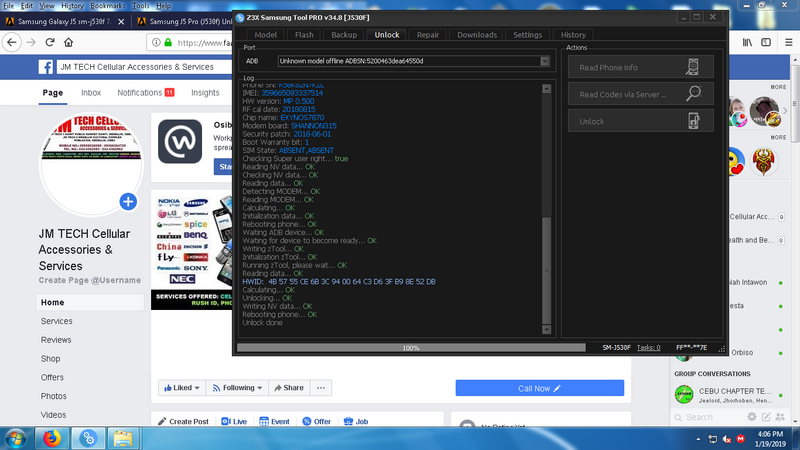Open the Backup tab
The image size is (800, 450).
tap(344, 35)
